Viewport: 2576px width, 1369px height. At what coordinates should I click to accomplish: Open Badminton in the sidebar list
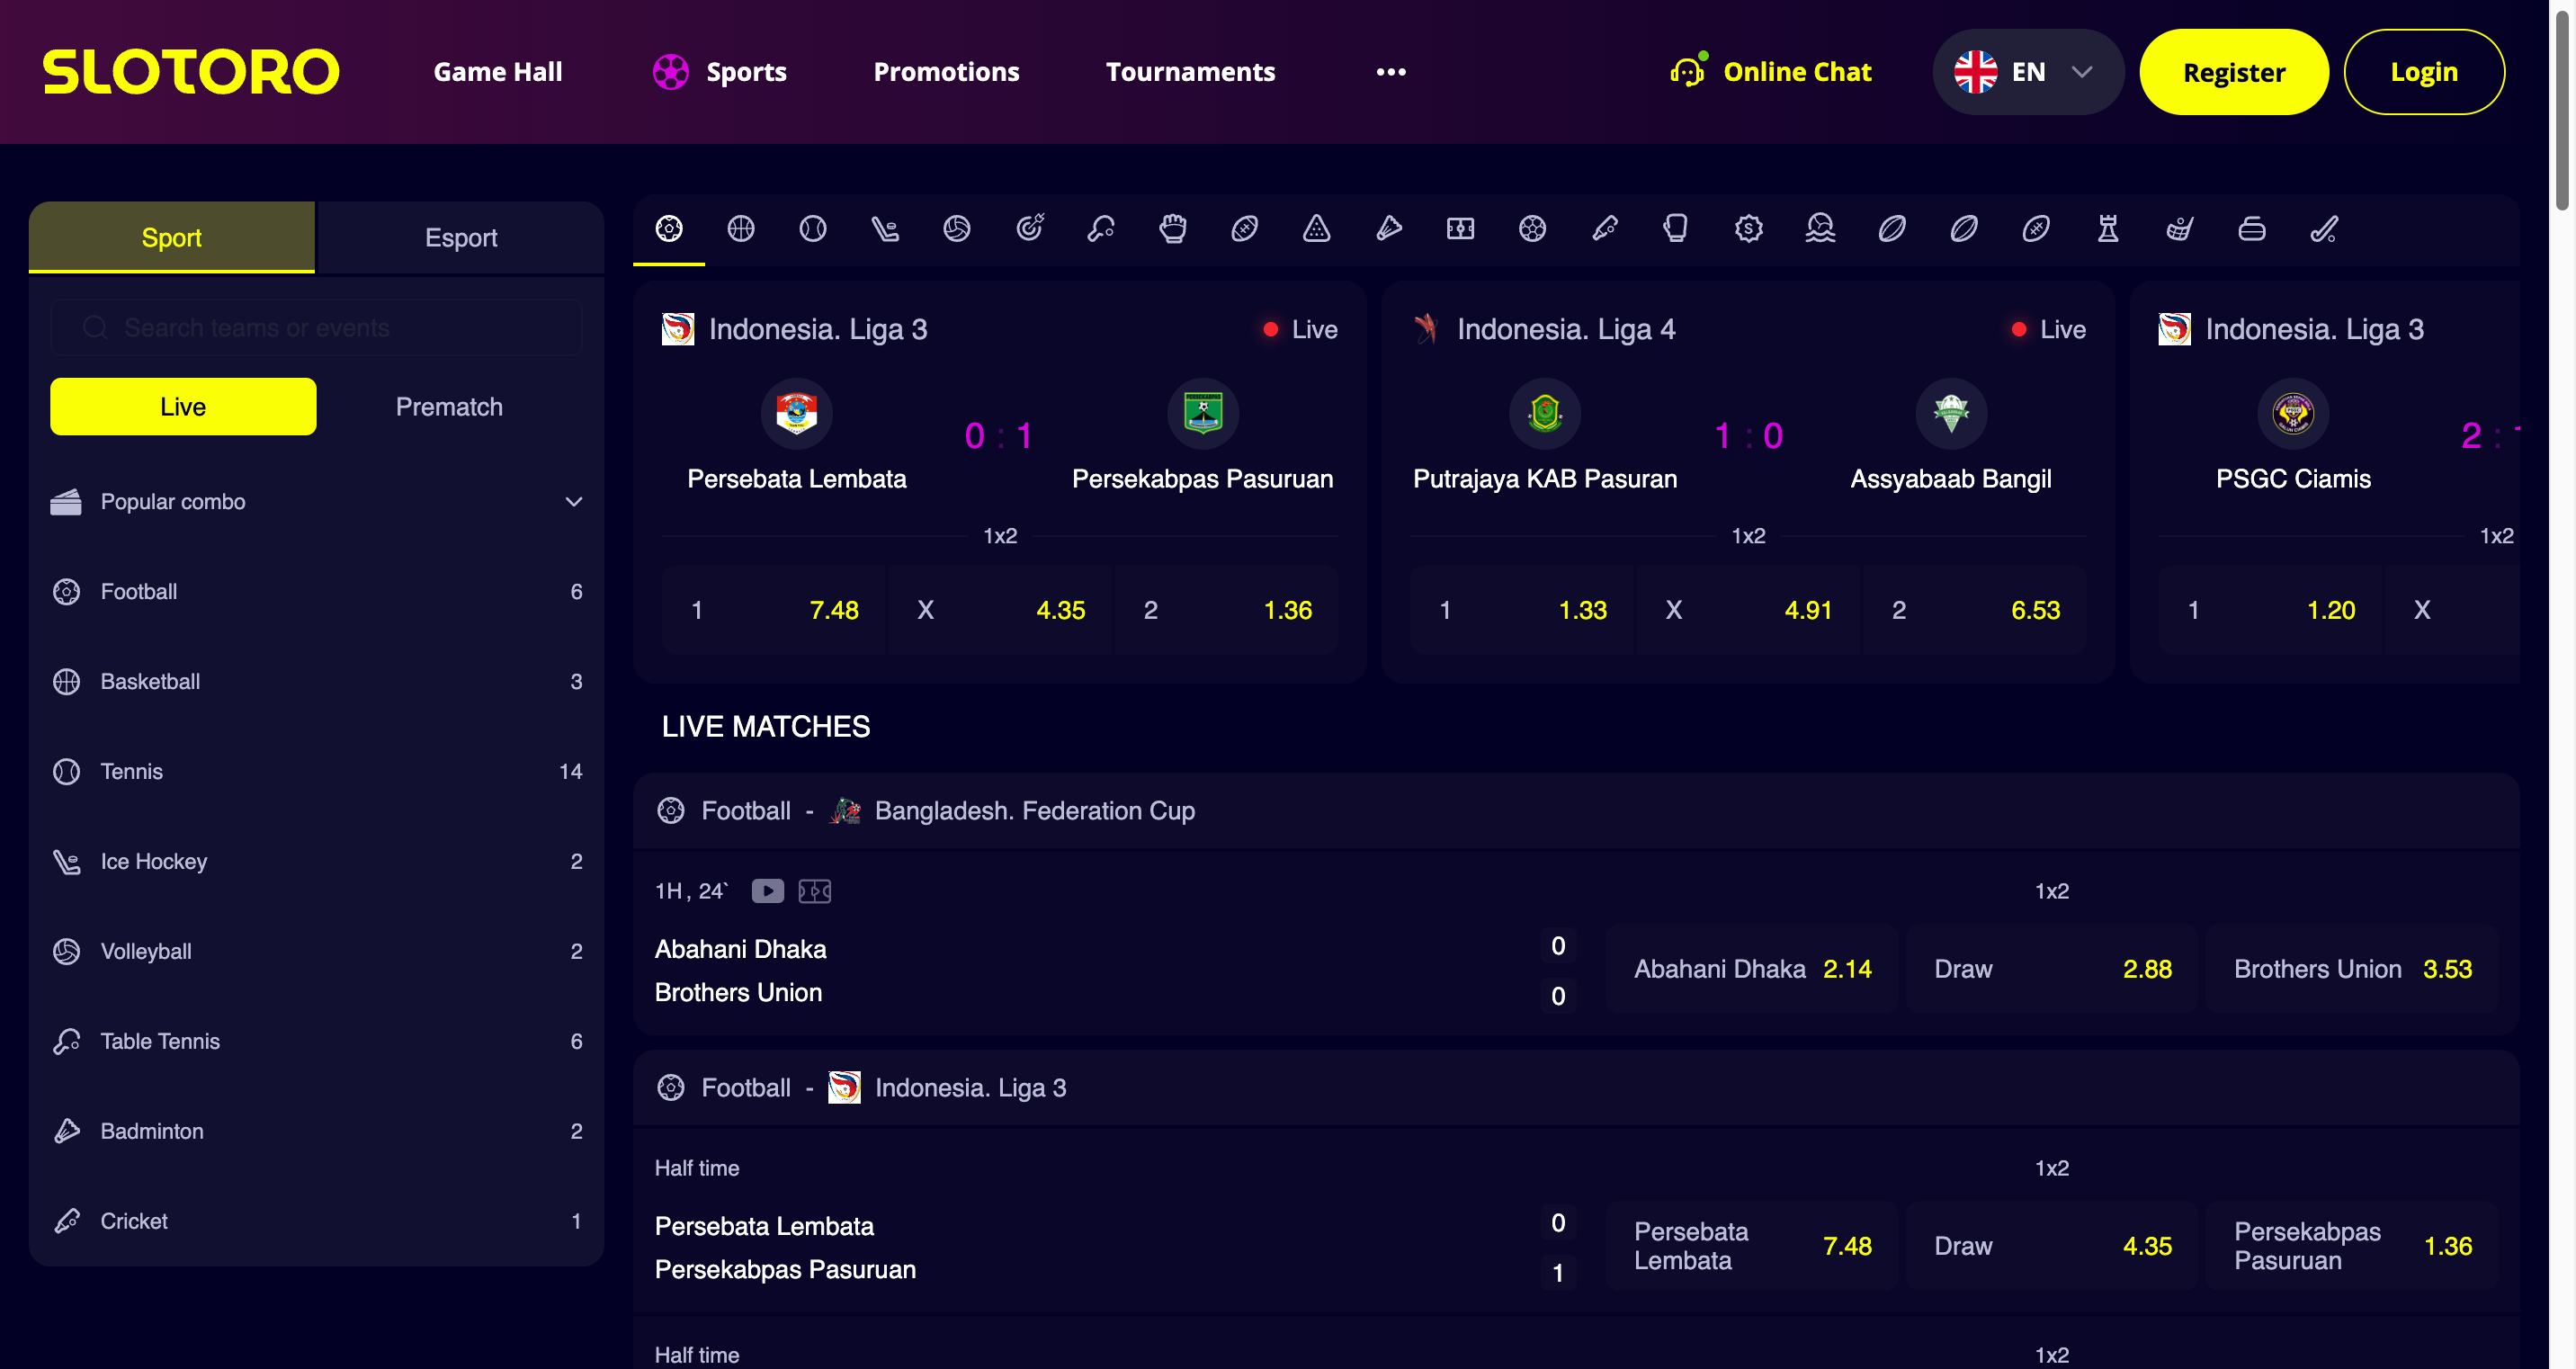(x=316, y=1131)
